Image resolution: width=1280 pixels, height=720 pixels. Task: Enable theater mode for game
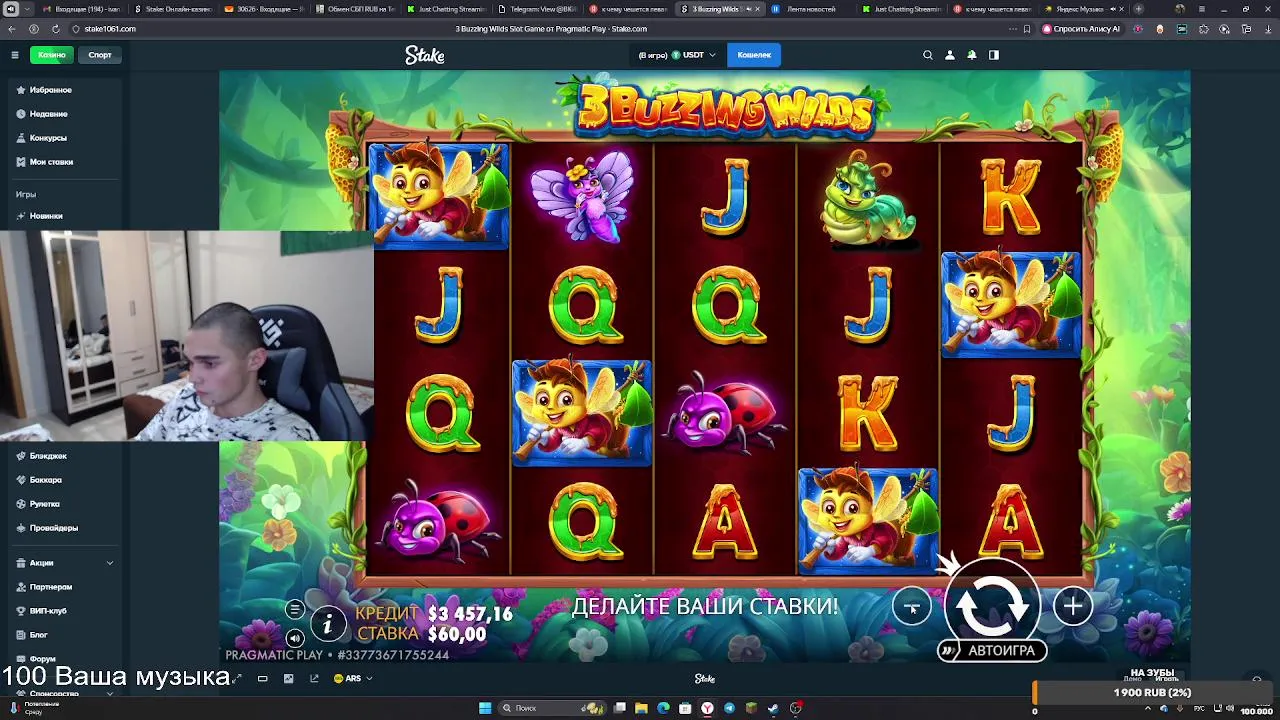pos(262,679)
